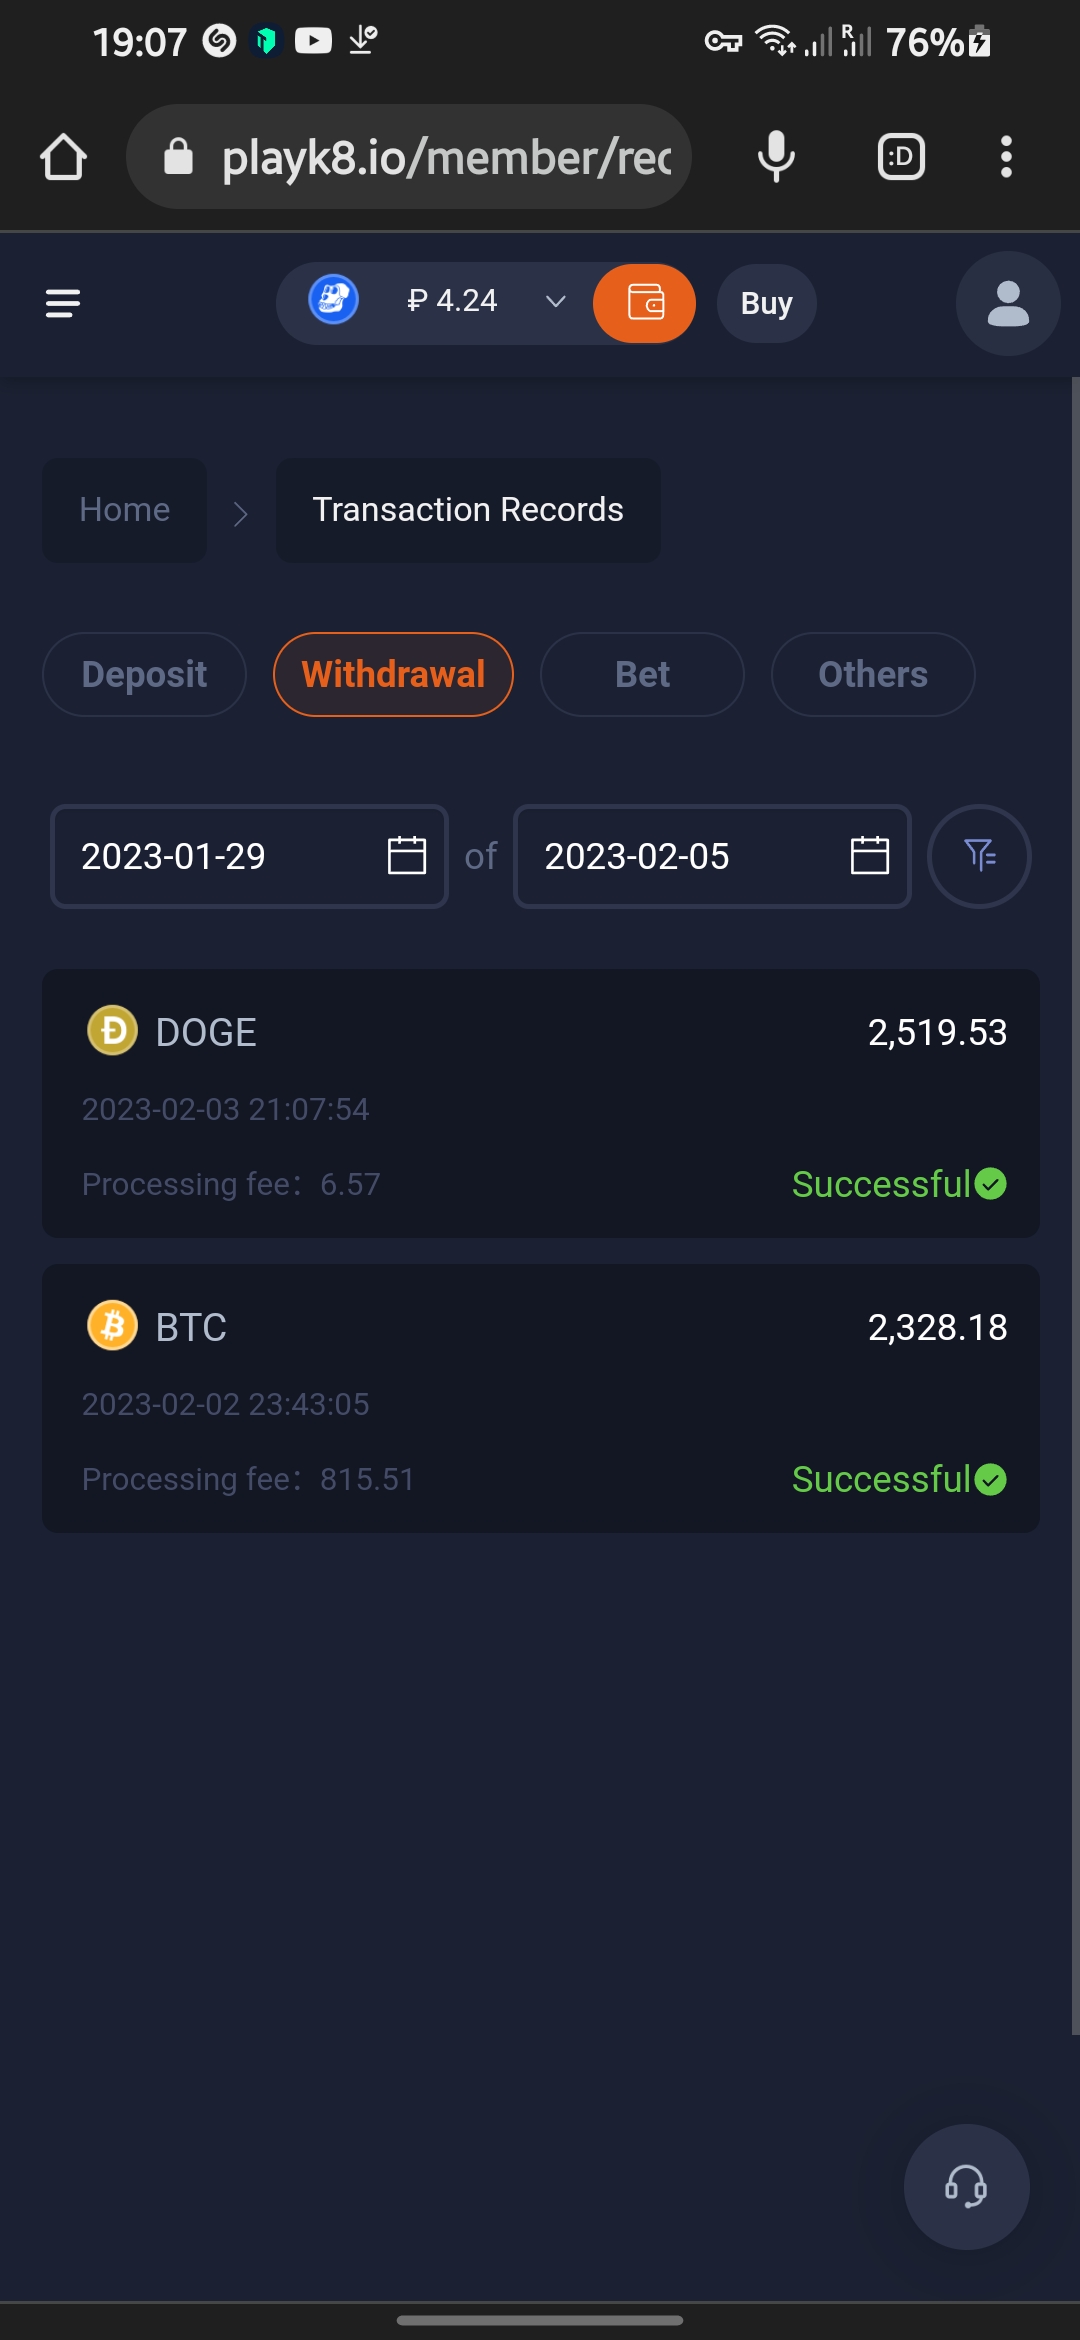The width and height of the screenshot is (1080, 2340).
Task: Open the browser tab switcher
Action: [x=901, y=157]
